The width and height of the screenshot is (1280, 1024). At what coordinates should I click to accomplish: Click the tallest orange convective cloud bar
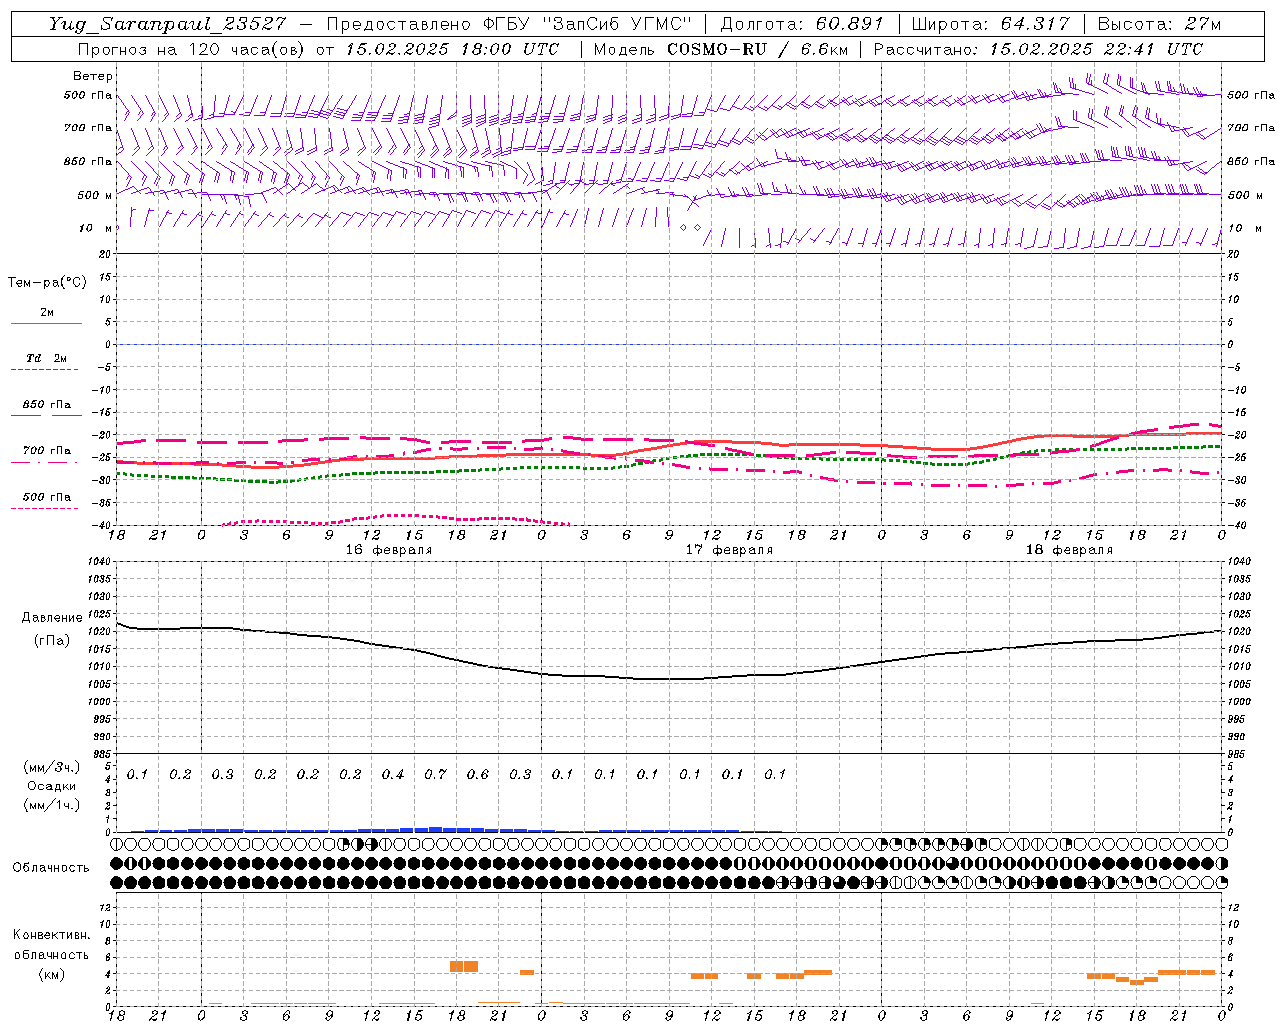(464, 966)
